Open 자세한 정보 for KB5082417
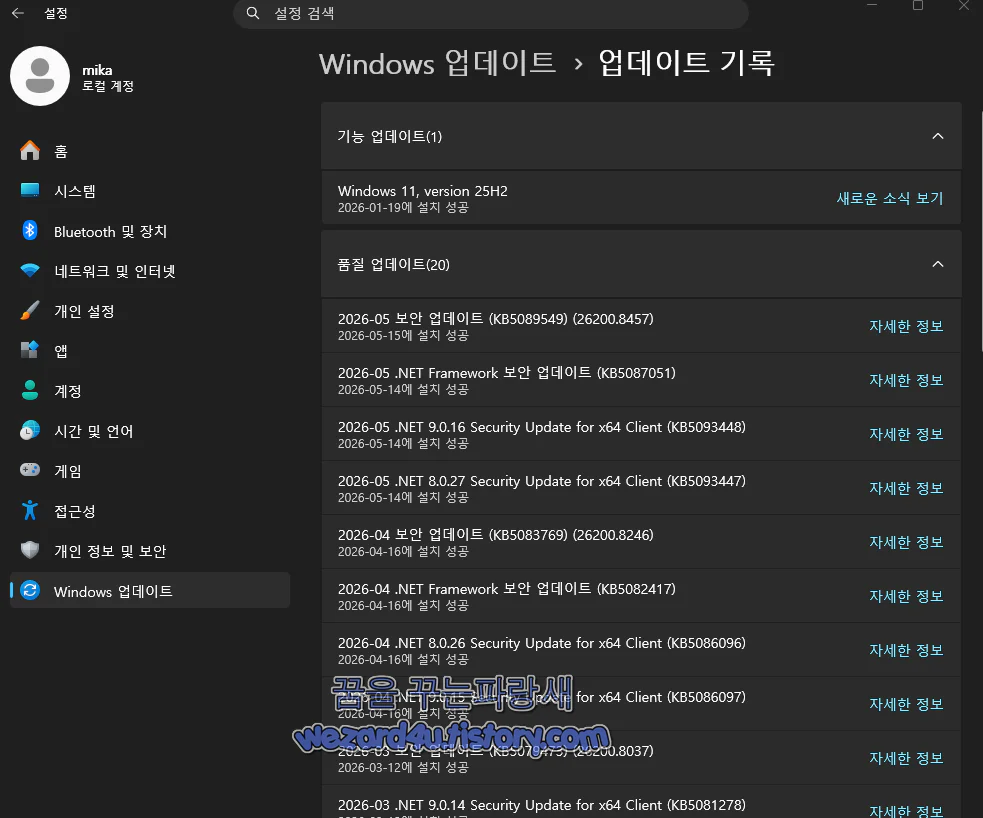This screenshot has height=818, width=983. point(906,595)
